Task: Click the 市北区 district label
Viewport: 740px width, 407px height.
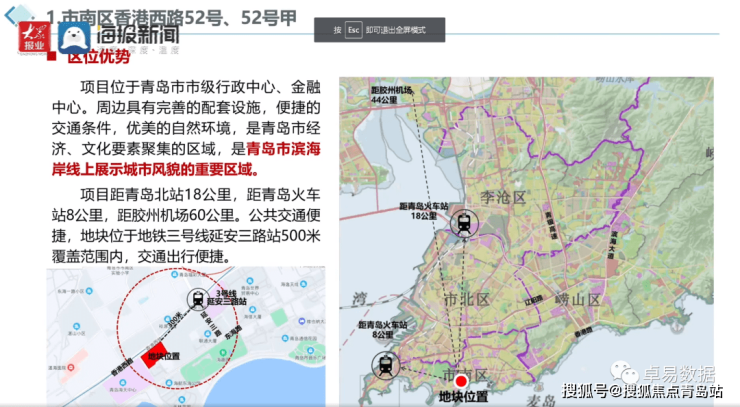Action: [x=467, y=299]
